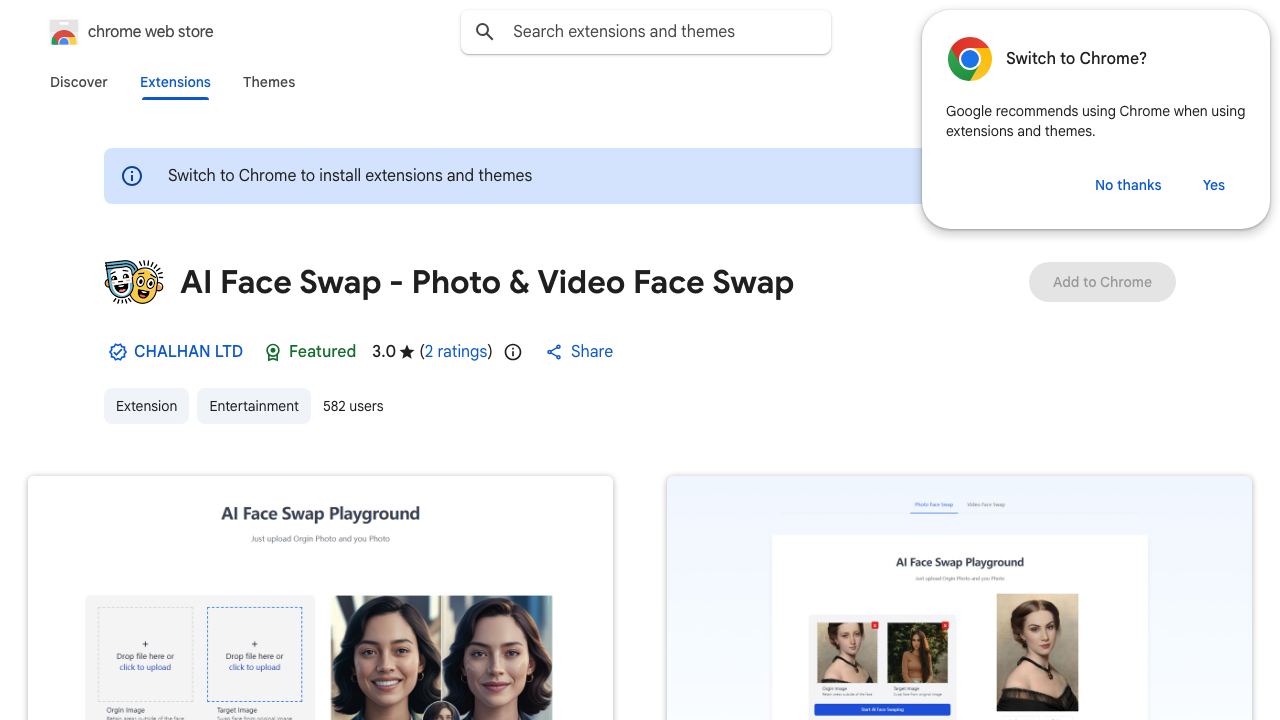Click the ratings info circle icon
This screenshot has width=1280, height=720.
[513, 352]
